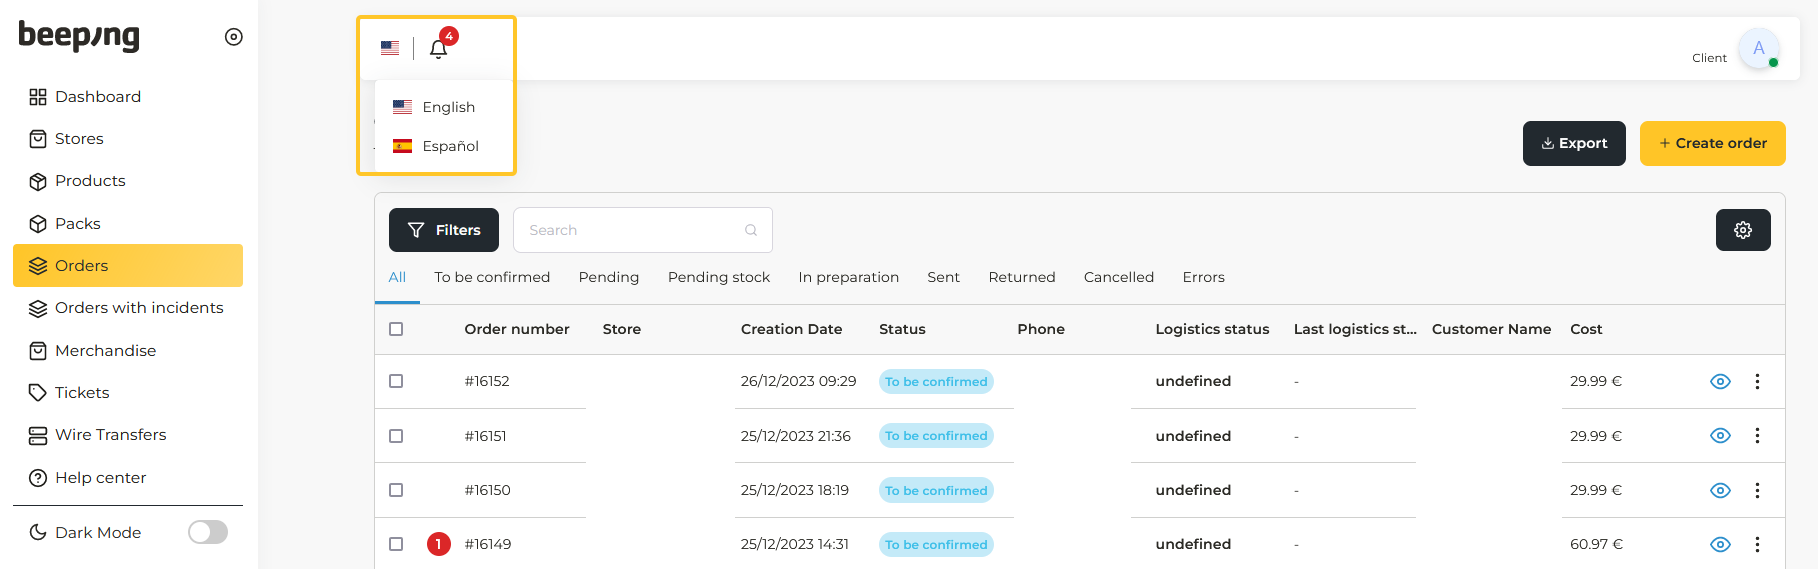This screenshot has height=569, width=1818.
Task: Open Wire Transfers in the sidebar
Action: click(110, 435)
